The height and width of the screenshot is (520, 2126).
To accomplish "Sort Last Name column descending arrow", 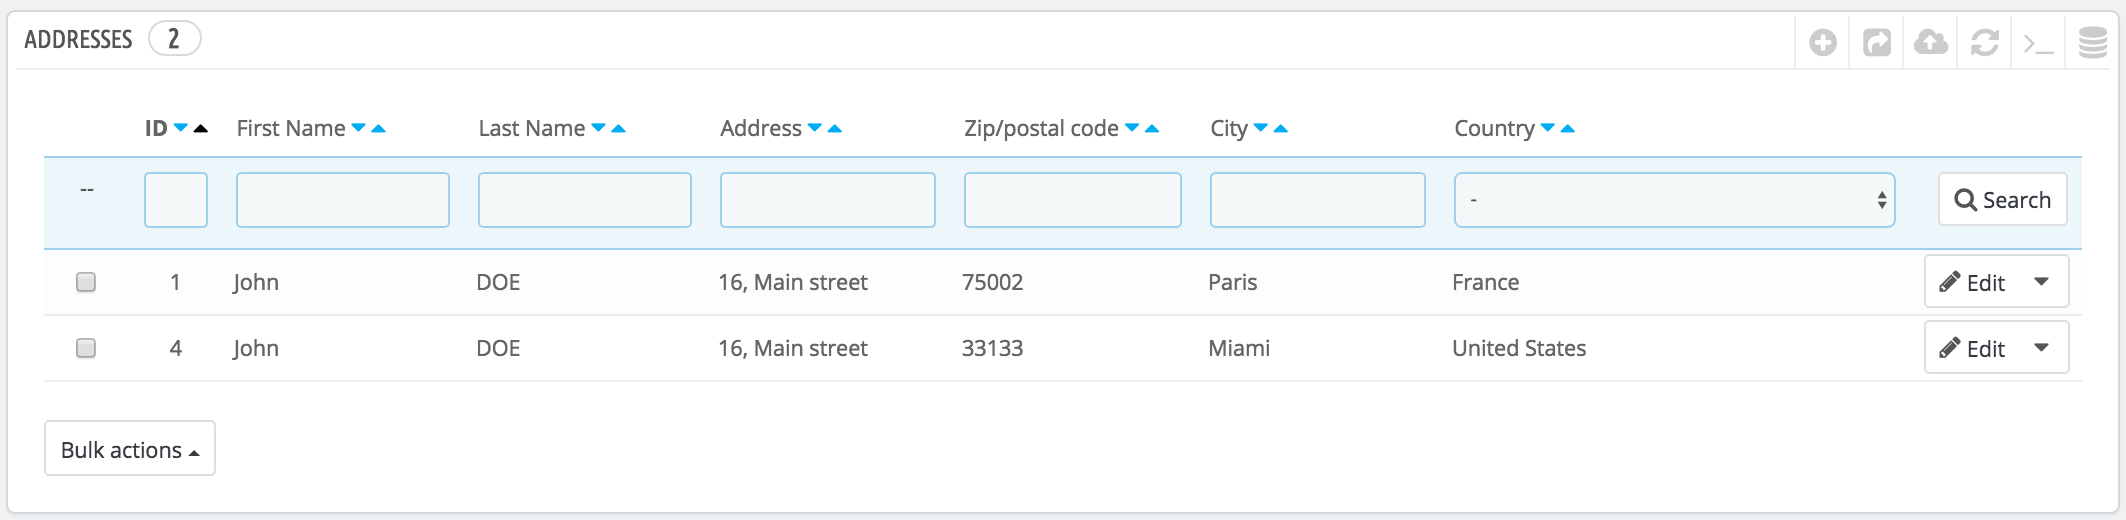I will pos(598,128).
